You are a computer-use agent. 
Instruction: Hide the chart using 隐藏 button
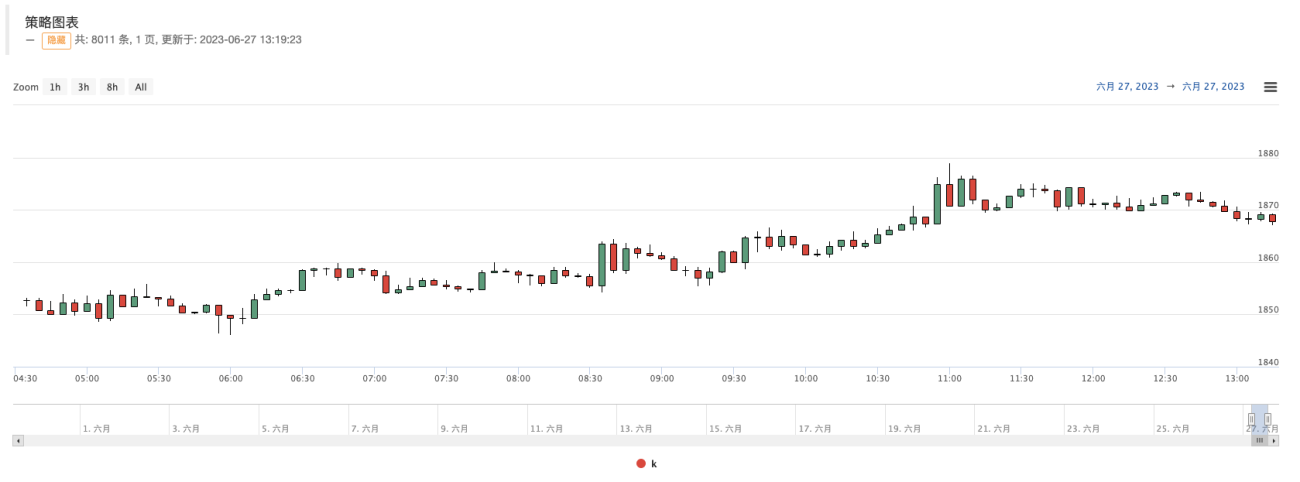coord(56,40)
